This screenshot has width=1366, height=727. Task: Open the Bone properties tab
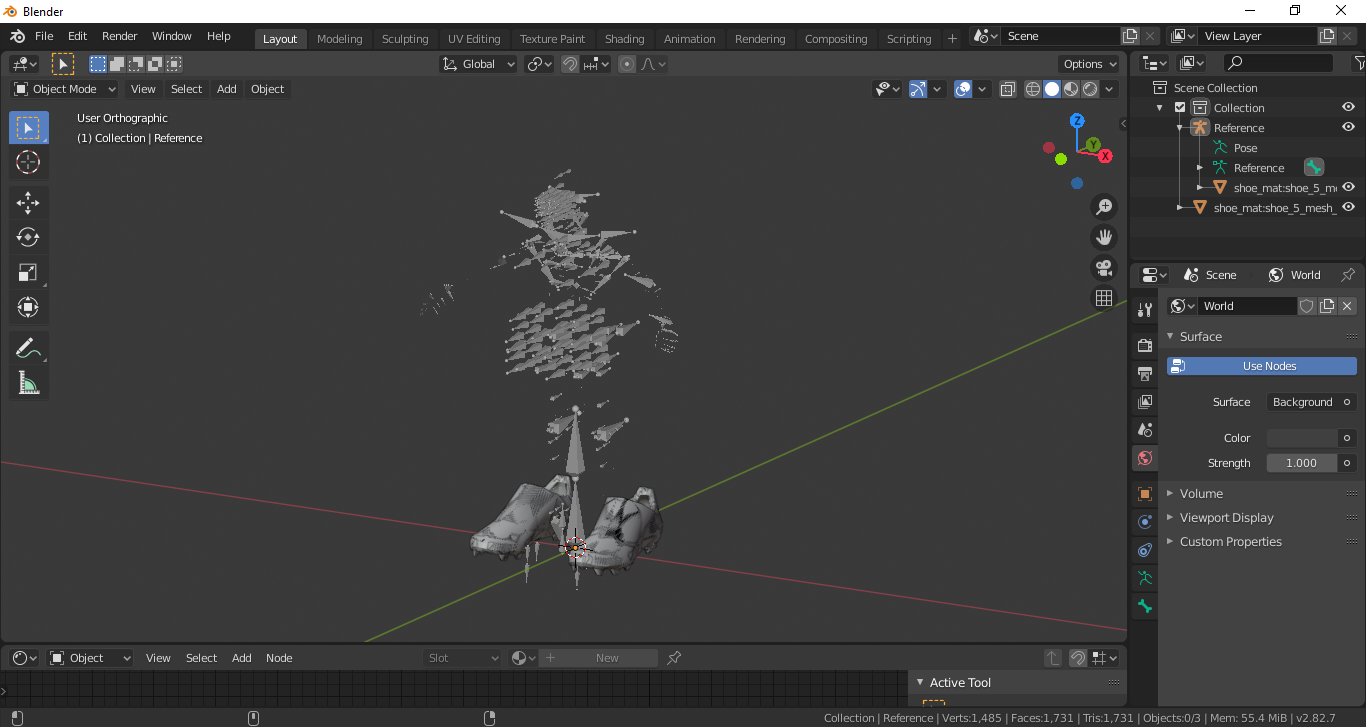pos(1145,606)
